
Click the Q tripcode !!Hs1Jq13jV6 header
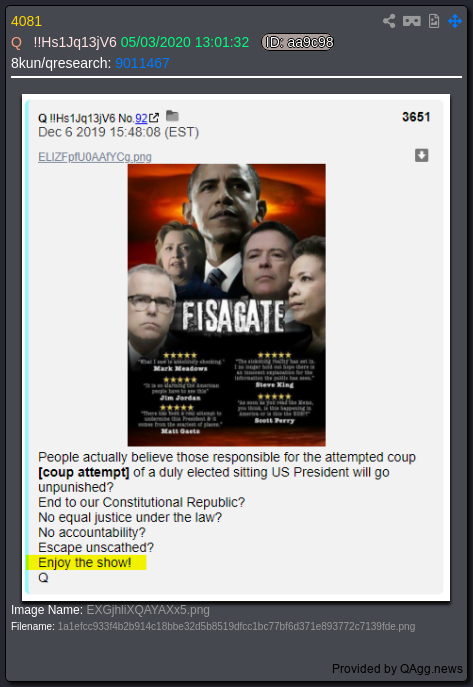[75, 42]
